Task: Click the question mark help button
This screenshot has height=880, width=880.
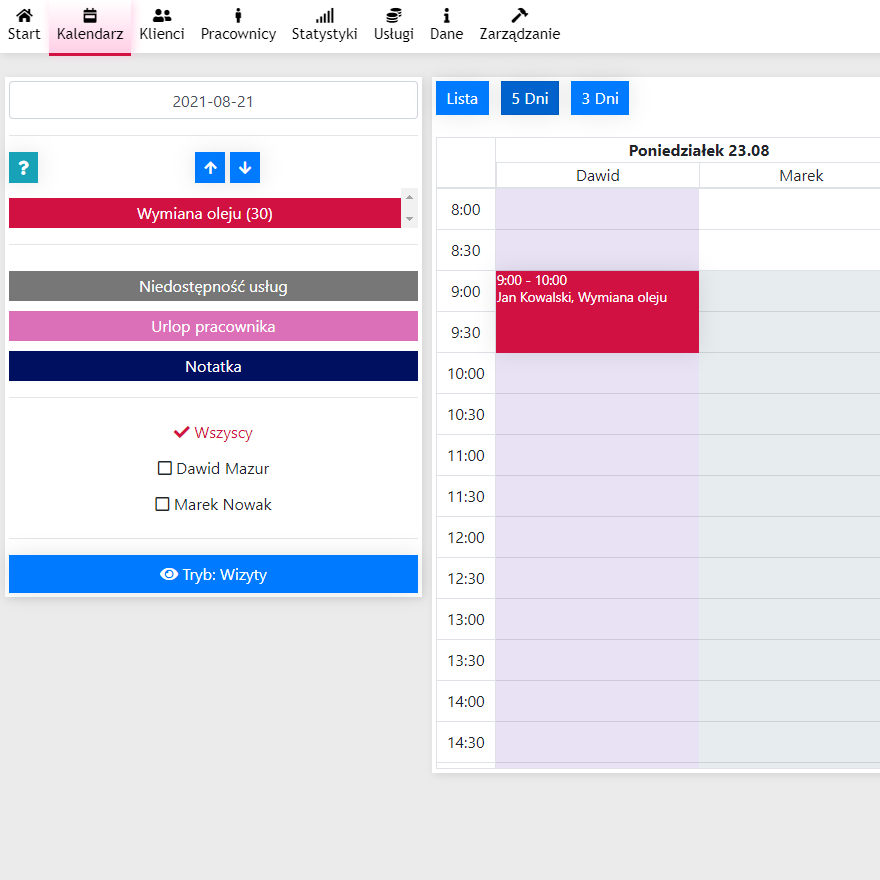Action: point(23,168)
